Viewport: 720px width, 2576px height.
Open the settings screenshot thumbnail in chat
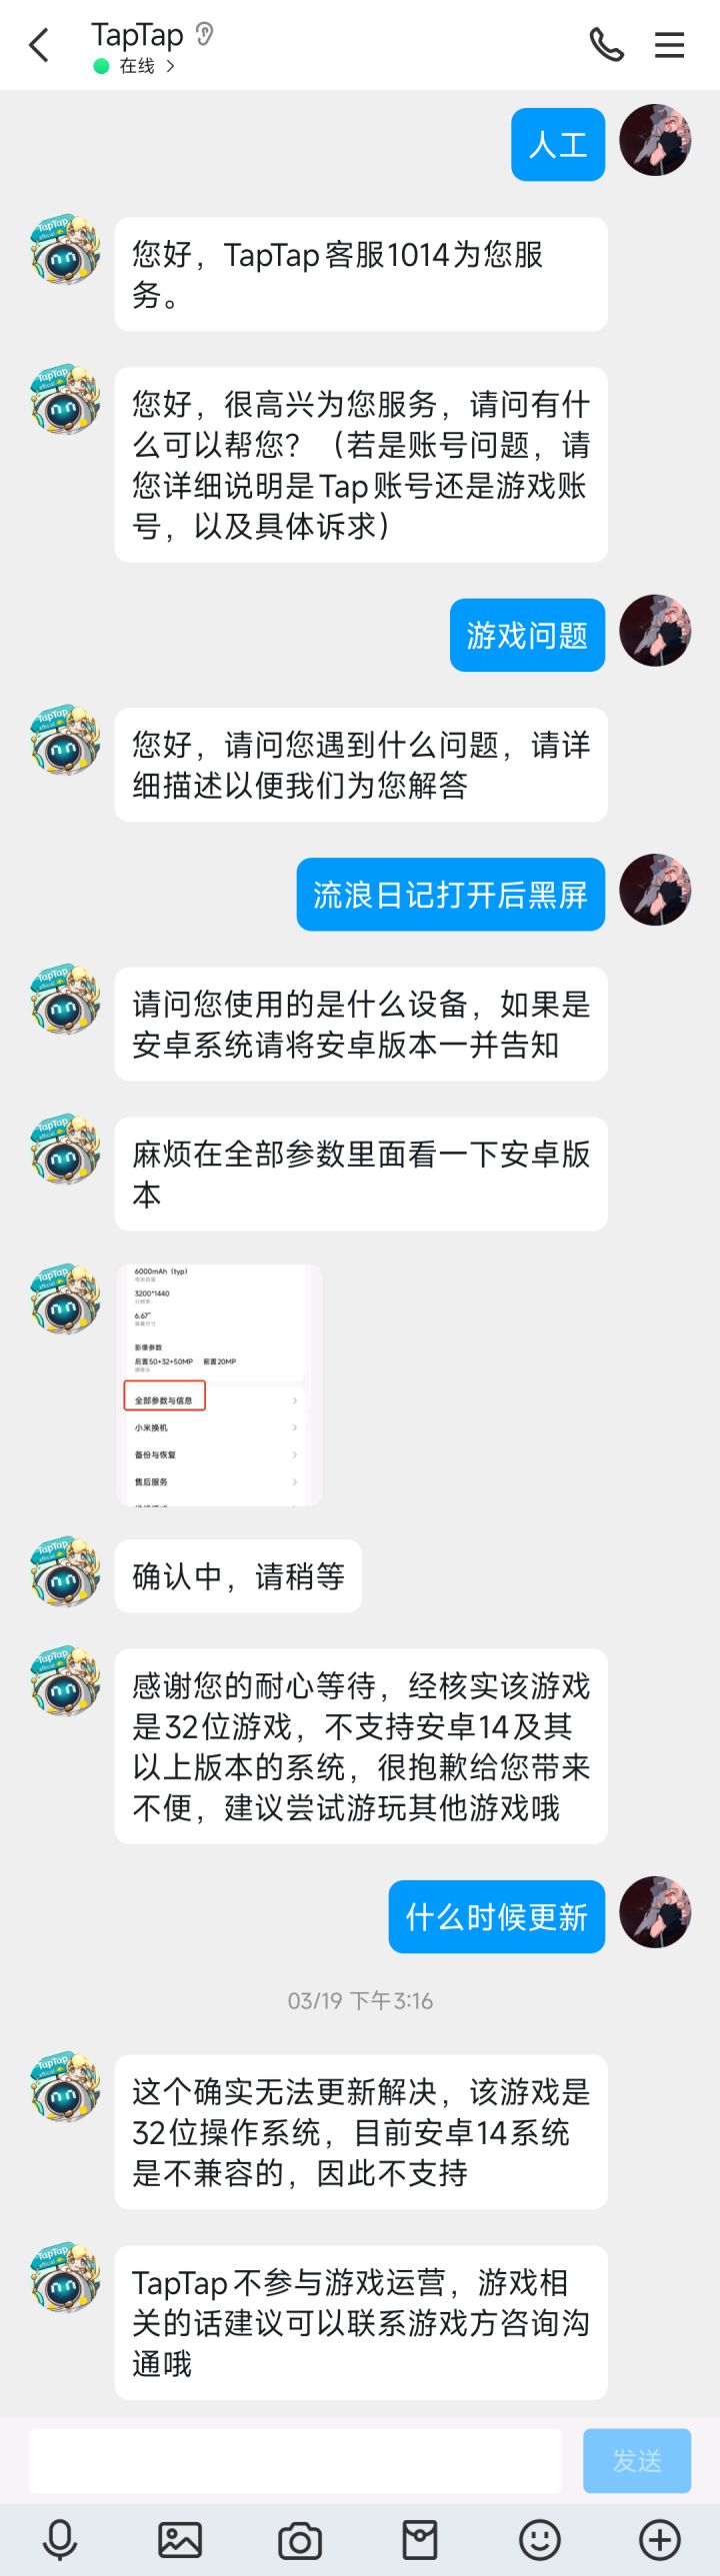[x=219, y=1385]
